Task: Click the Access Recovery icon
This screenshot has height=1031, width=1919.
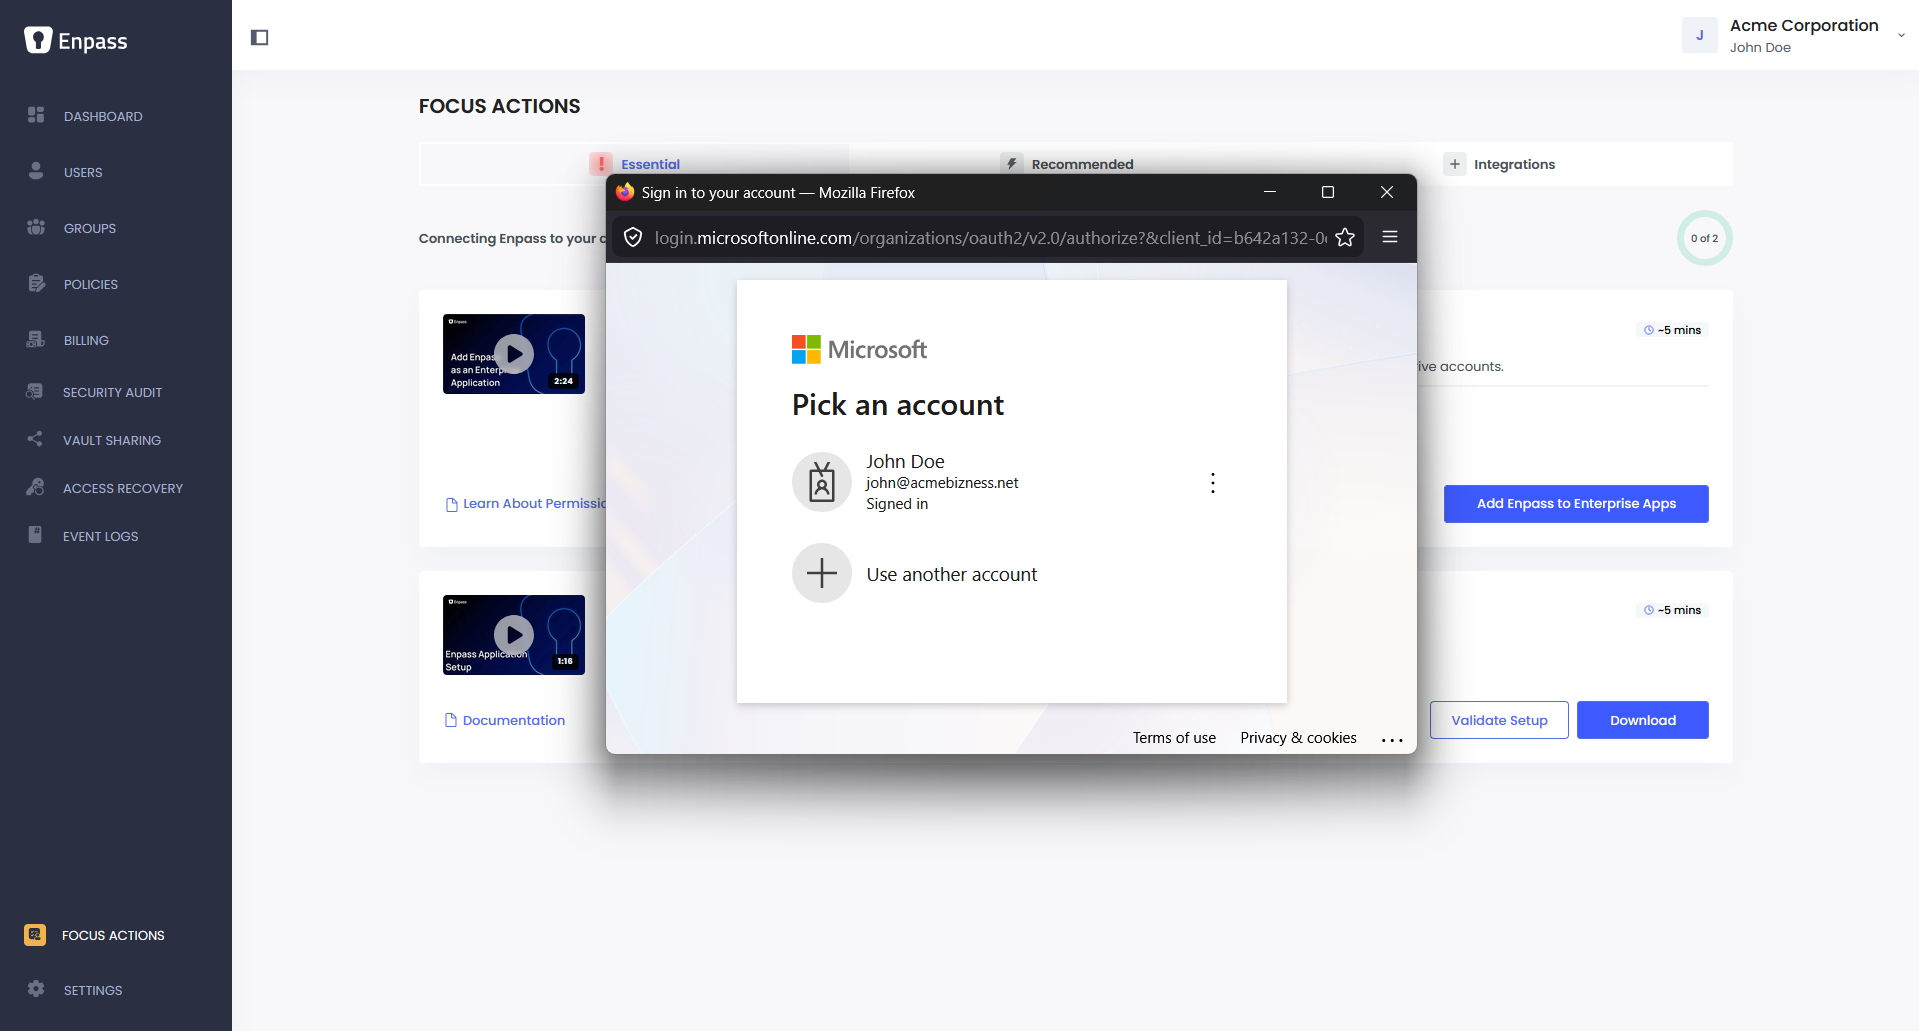Action: [35, 487]
